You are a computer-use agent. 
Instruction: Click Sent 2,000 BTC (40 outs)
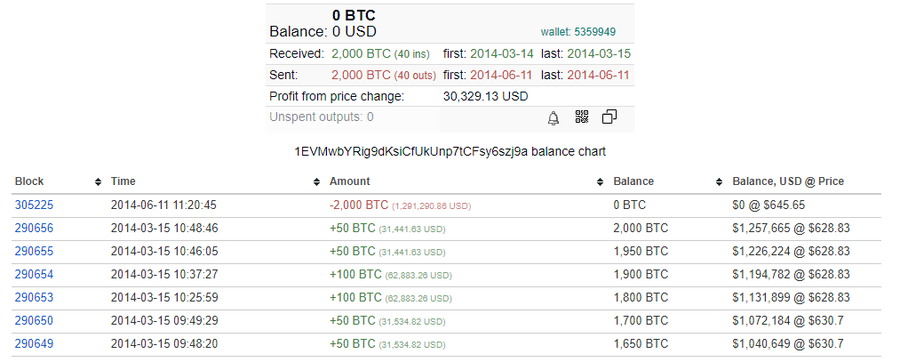click(383, 75)
